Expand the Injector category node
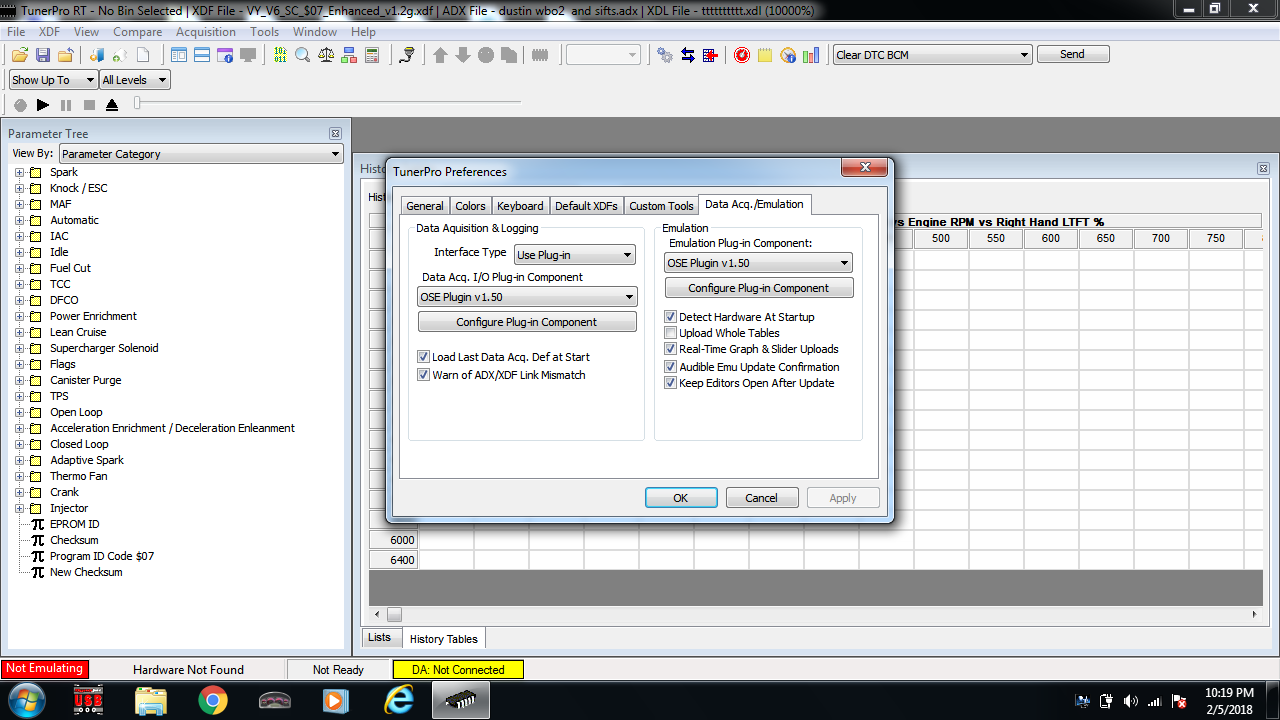Viewport: 1280px width, 720px height. (x=19, y=508)
